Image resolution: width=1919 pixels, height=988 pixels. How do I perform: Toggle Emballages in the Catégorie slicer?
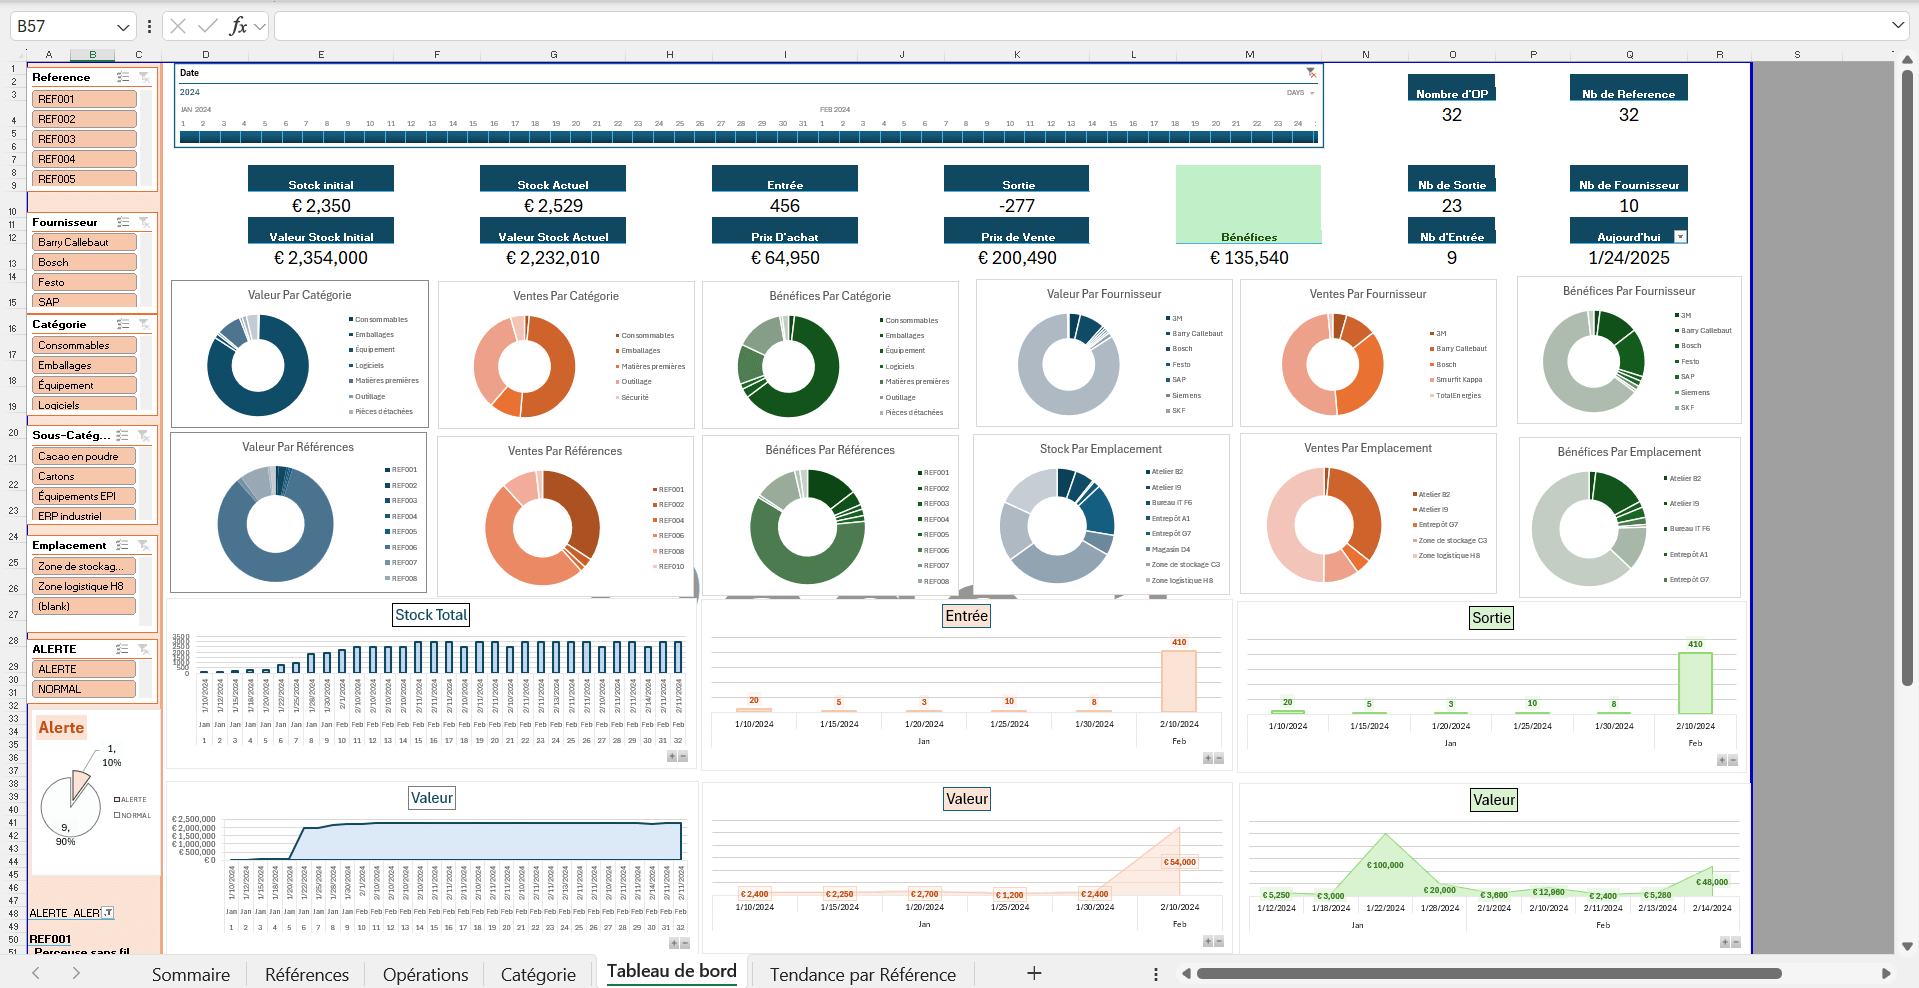tap(84, 365)
